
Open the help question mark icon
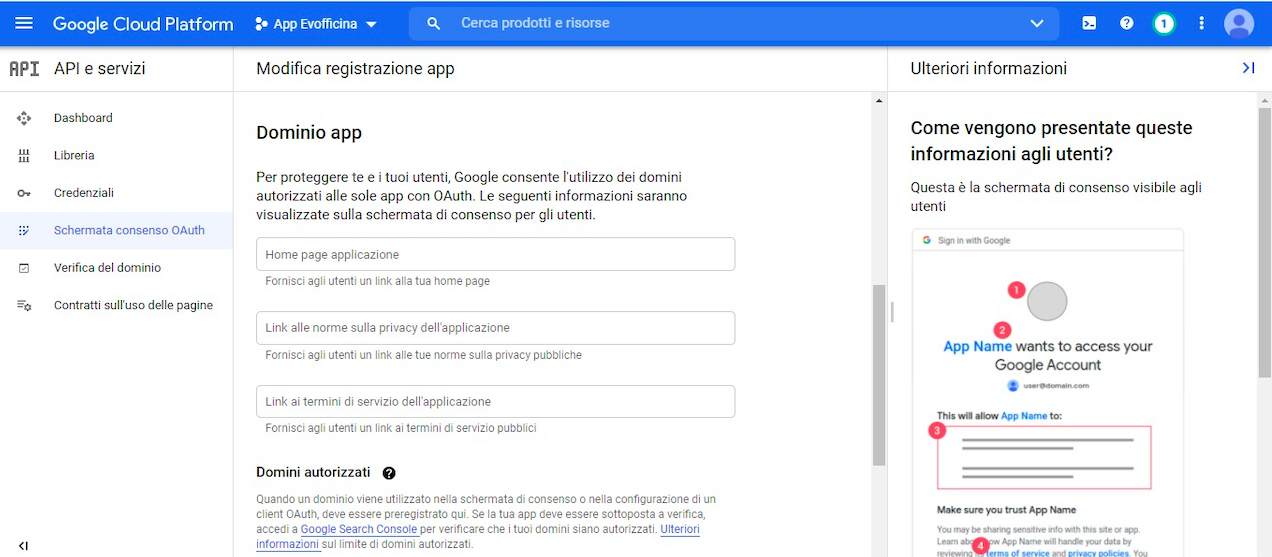coord(1127,23)
